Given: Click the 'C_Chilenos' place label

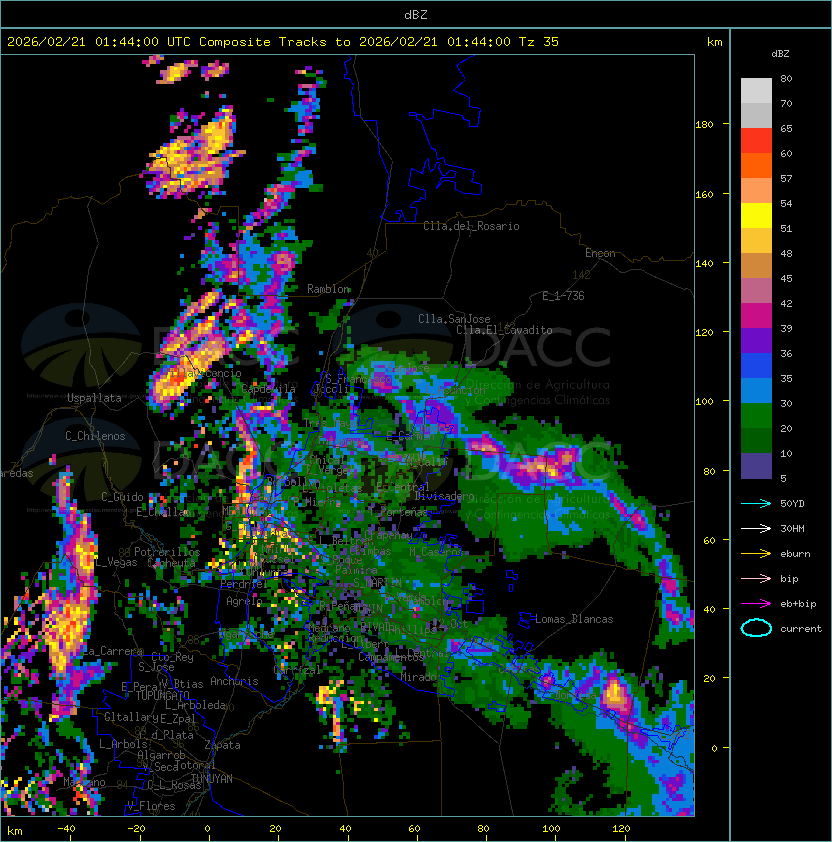Looking at the screenshot, I should [95, 436].
